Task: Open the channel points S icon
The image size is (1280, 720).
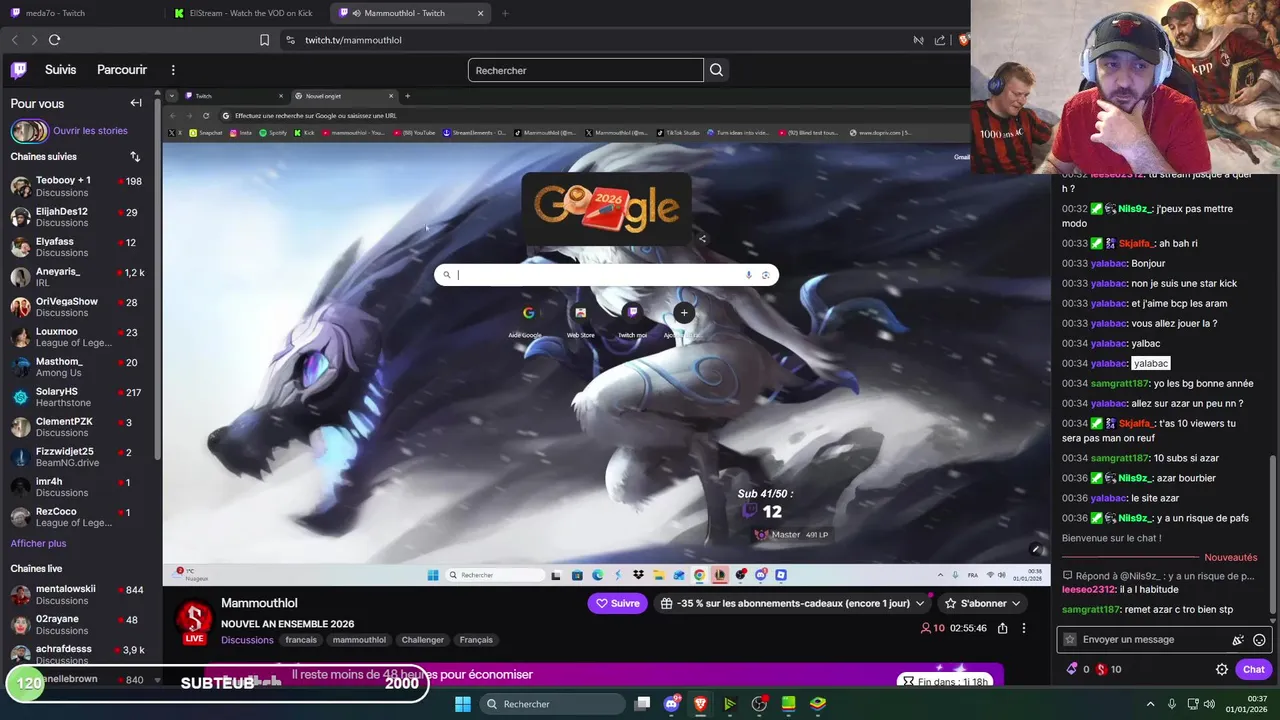Action: click(1101, 669)
